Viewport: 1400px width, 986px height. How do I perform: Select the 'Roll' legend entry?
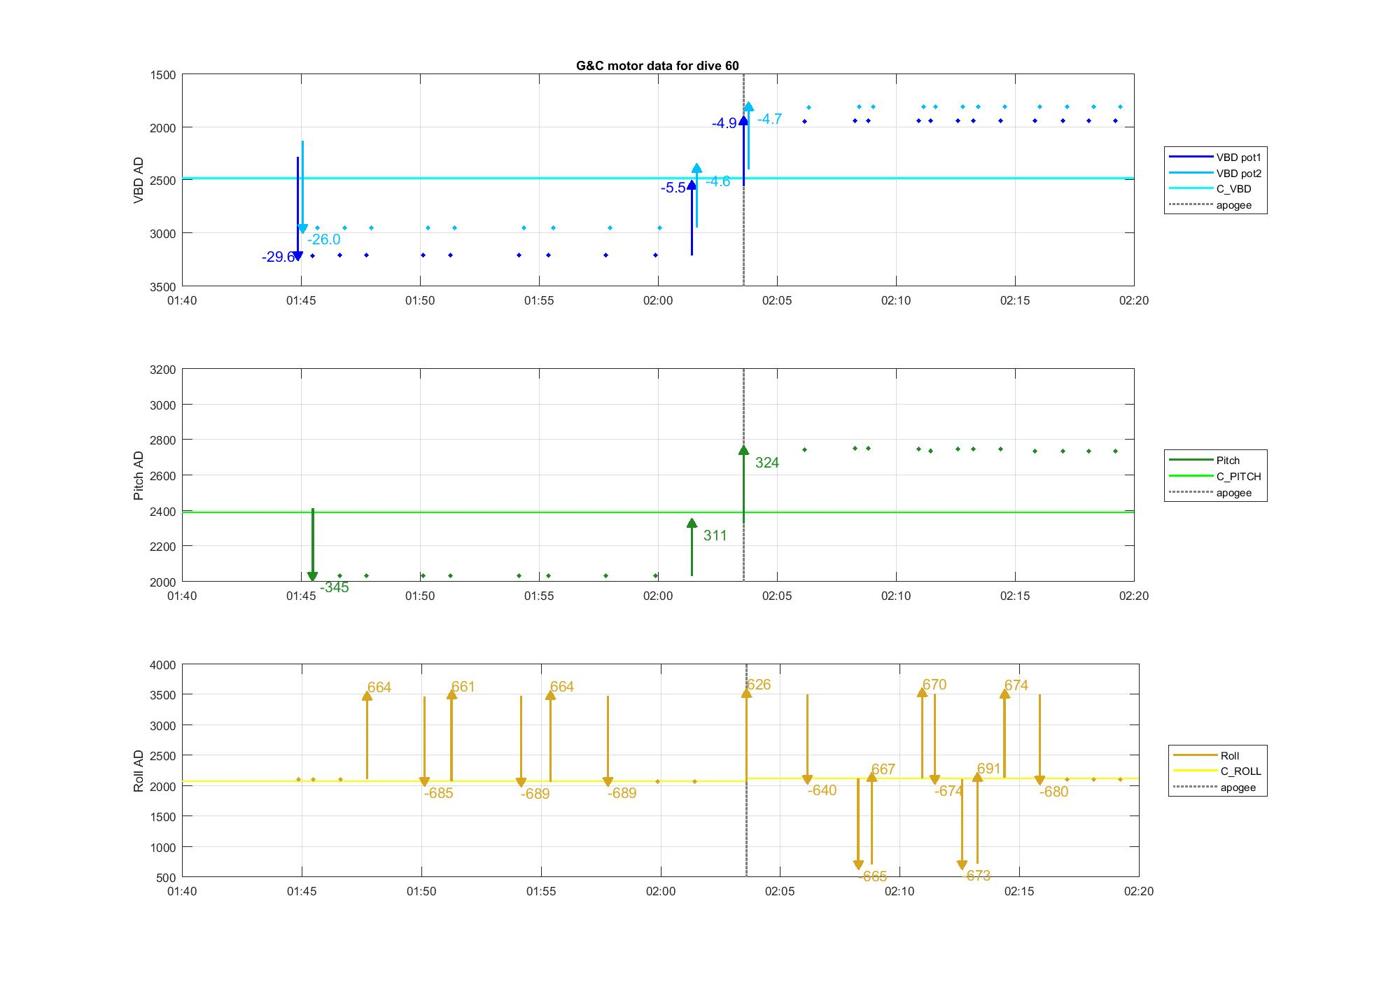coord(1206,755)
